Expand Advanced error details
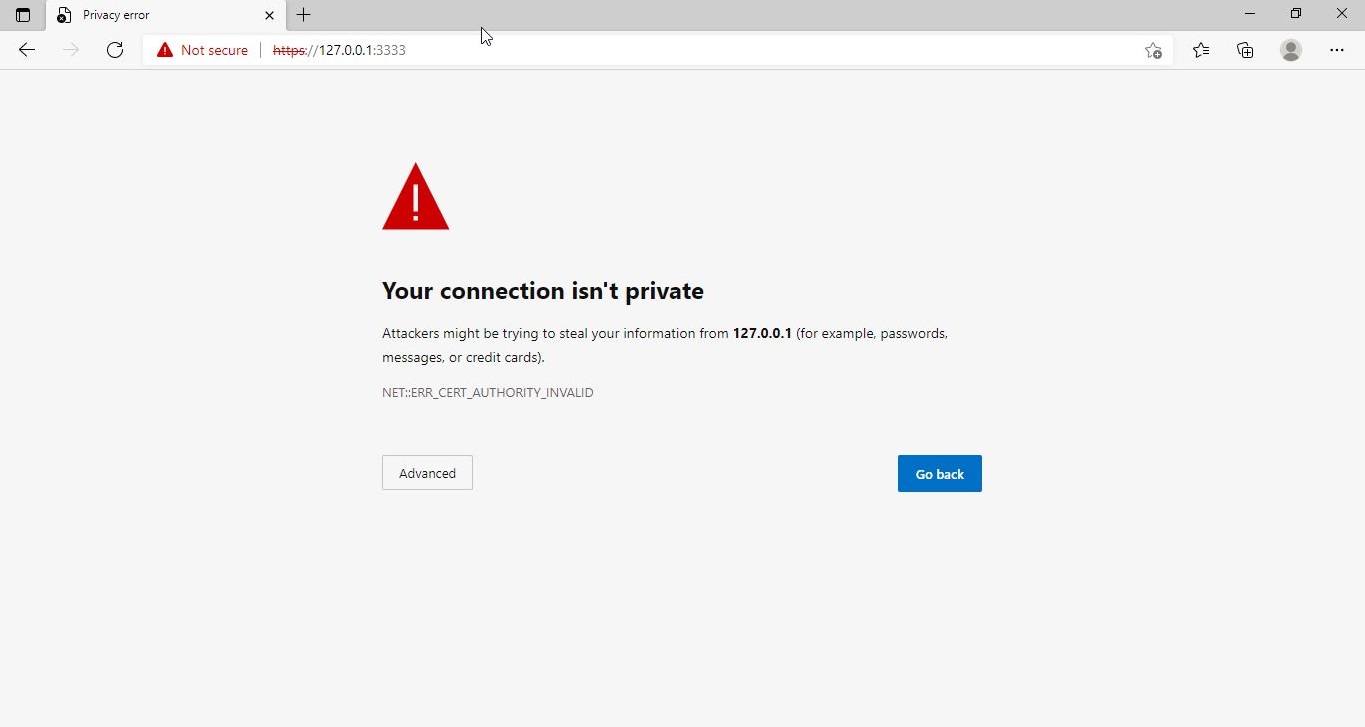 (427, 473)
